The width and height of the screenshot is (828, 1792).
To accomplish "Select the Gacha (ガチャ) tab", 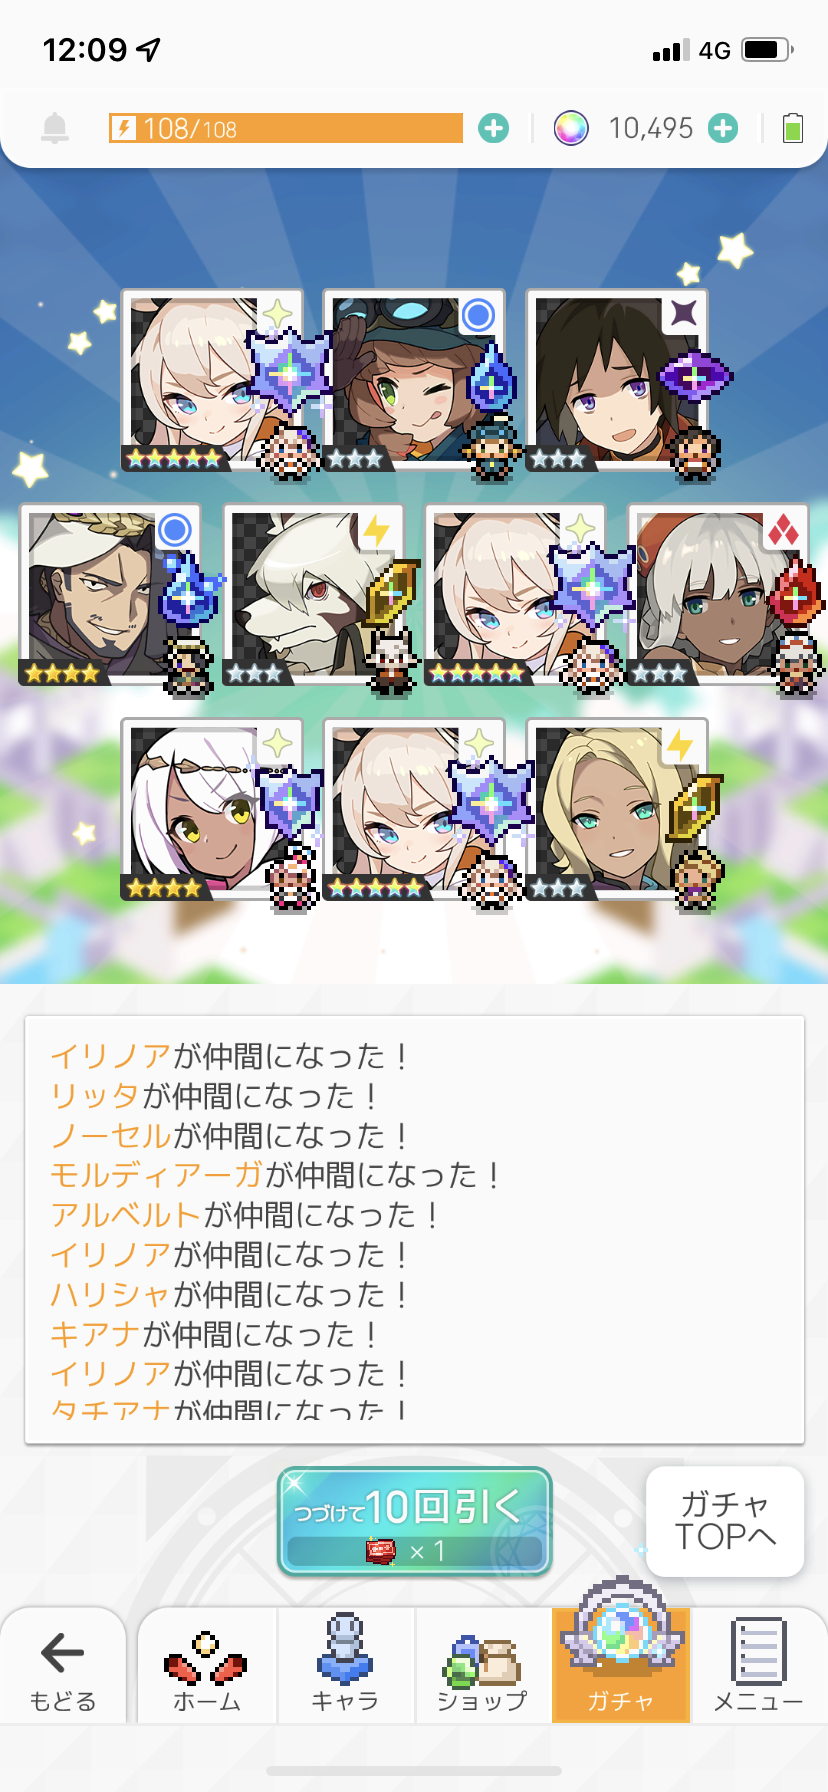I will coord(621,1665).
